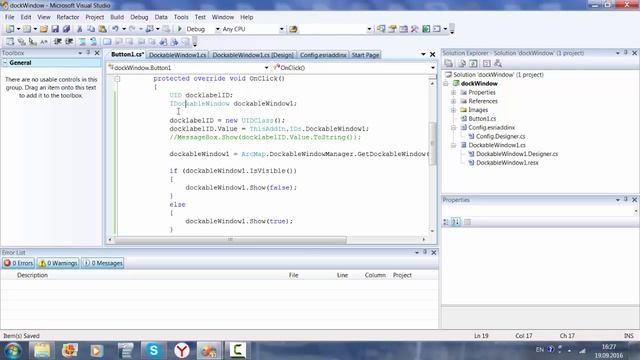Comment out selected lines toolbar icon

click(x=82, y=42)
